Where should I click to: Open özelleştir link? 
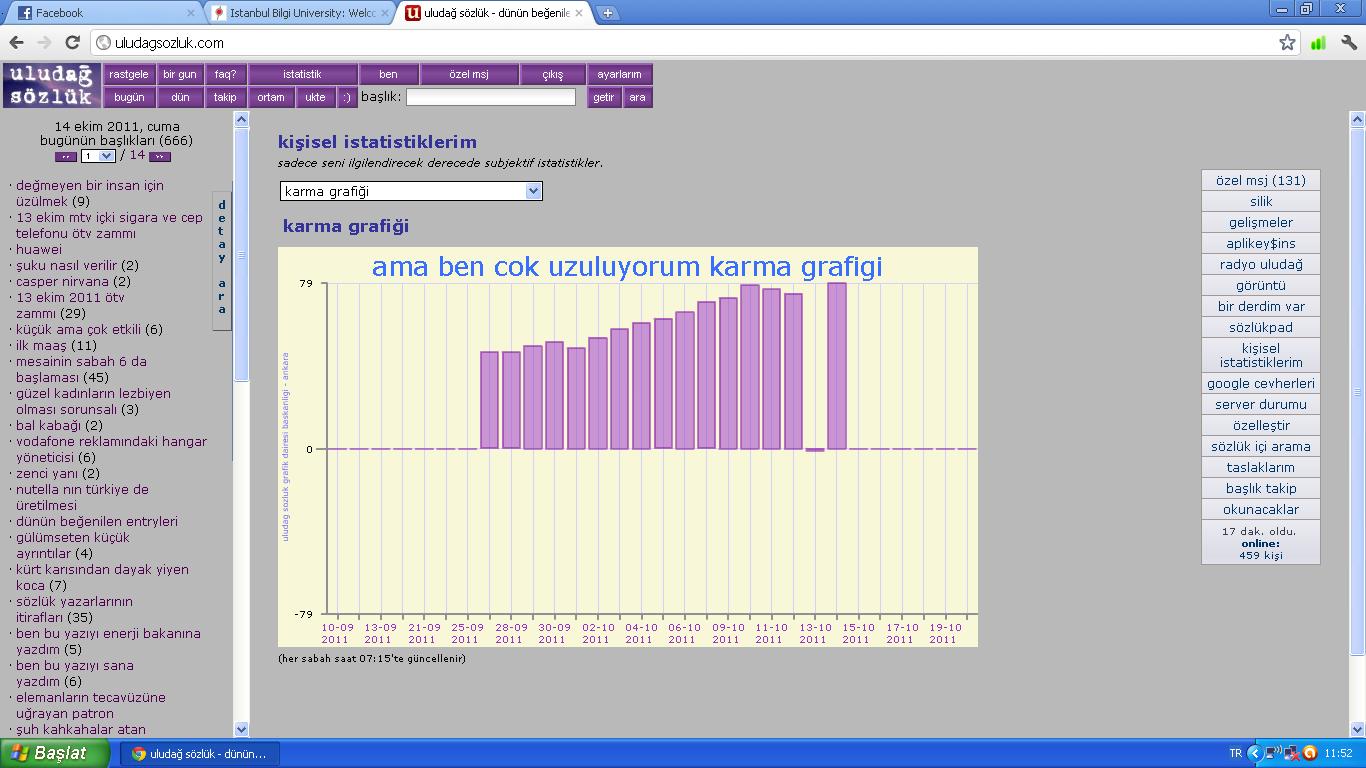1261,425
